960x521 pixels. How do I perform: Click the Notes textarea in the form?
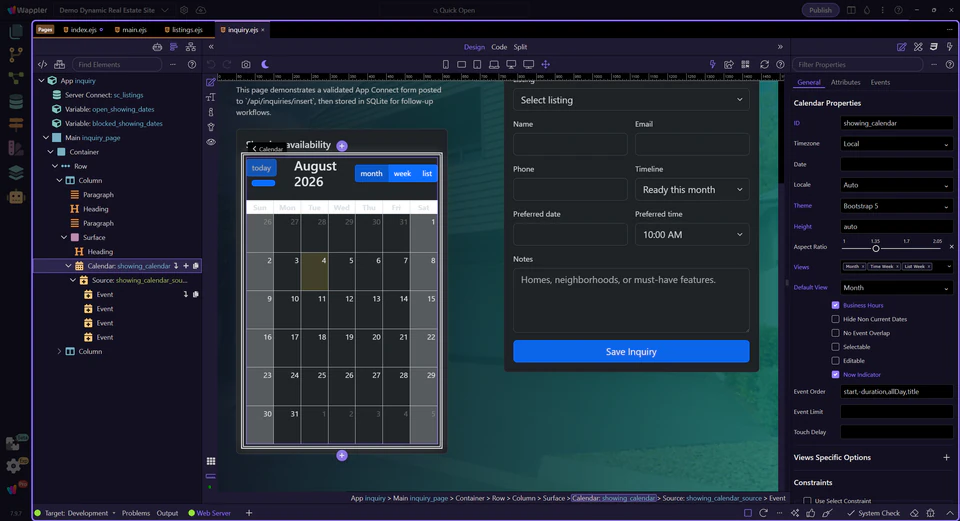pyautogui.click(x=631, y=300)
